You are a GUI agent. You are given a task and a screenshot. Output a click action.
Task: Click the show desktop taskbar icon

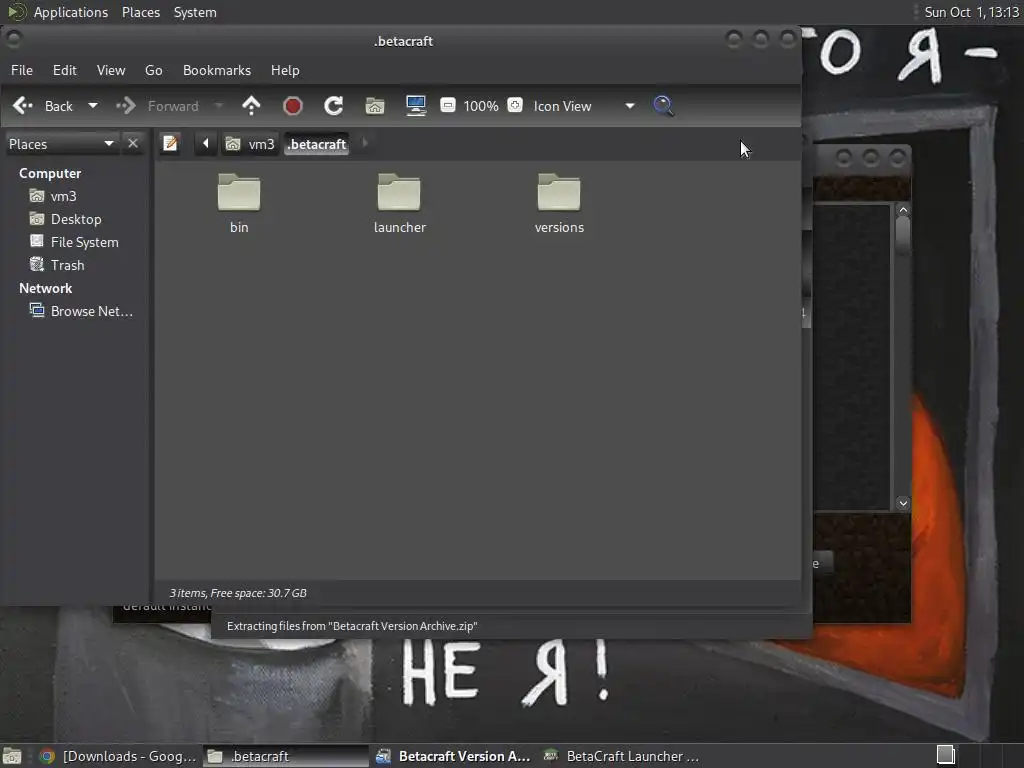click(12, 756)
